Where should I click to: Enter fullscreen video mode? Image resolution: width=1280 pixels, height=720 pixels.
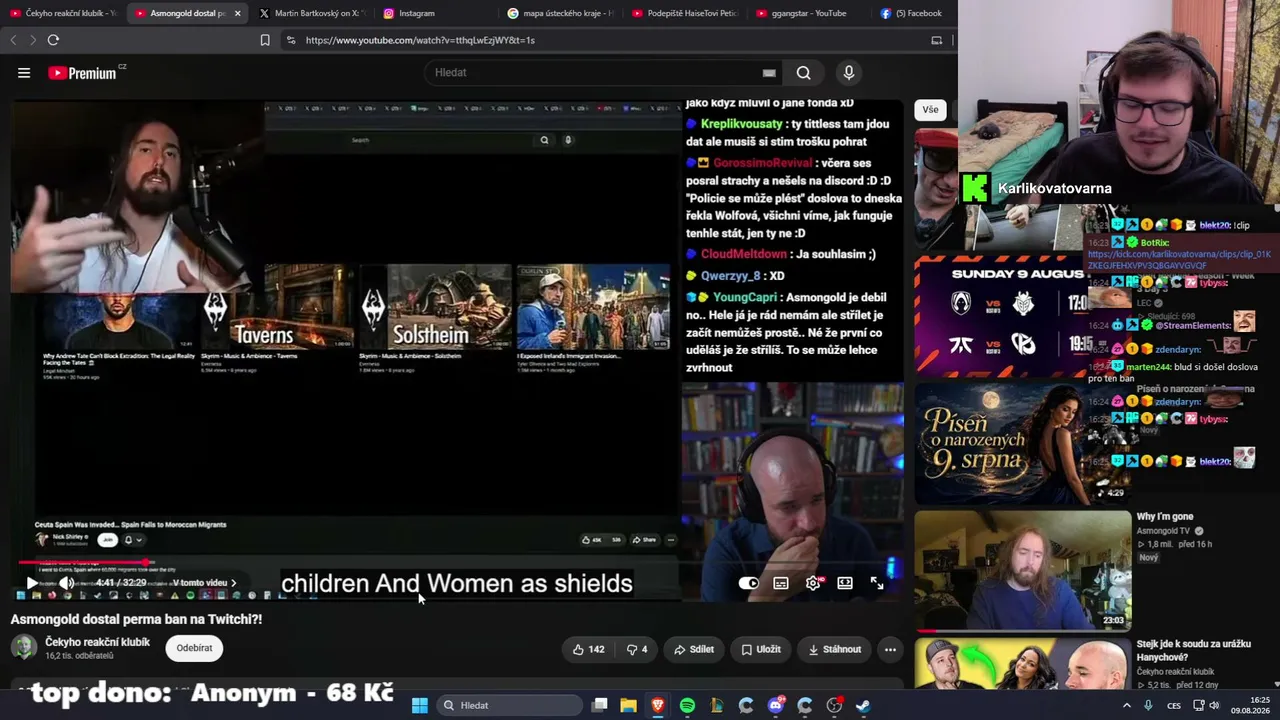tap(877, 583)
